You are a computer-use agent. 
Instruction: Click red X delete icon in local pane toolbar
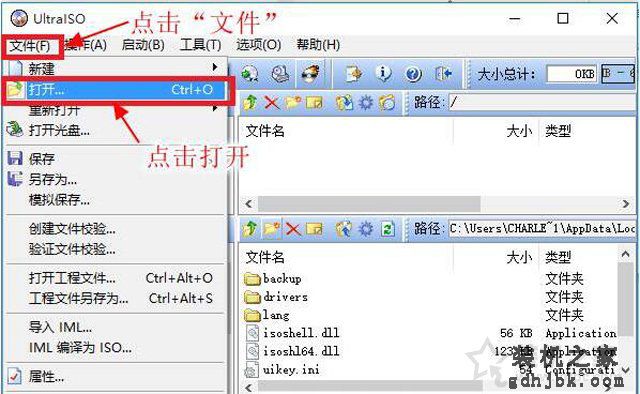pos(293,229)
